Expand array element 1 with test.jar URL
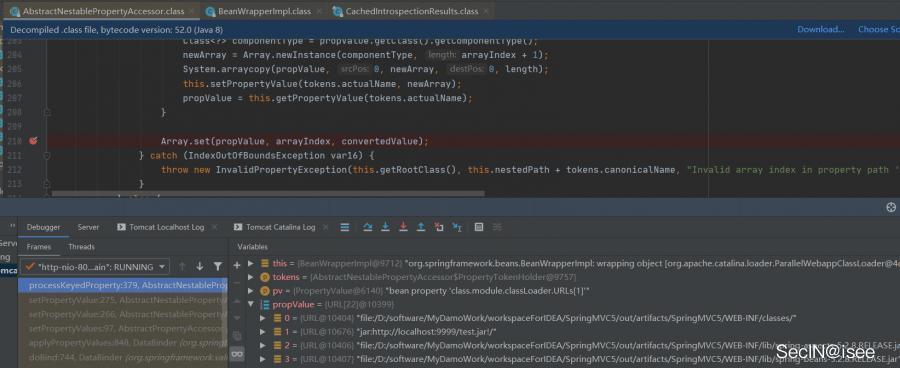Screen dimensions: 900x368 (263, 332)
